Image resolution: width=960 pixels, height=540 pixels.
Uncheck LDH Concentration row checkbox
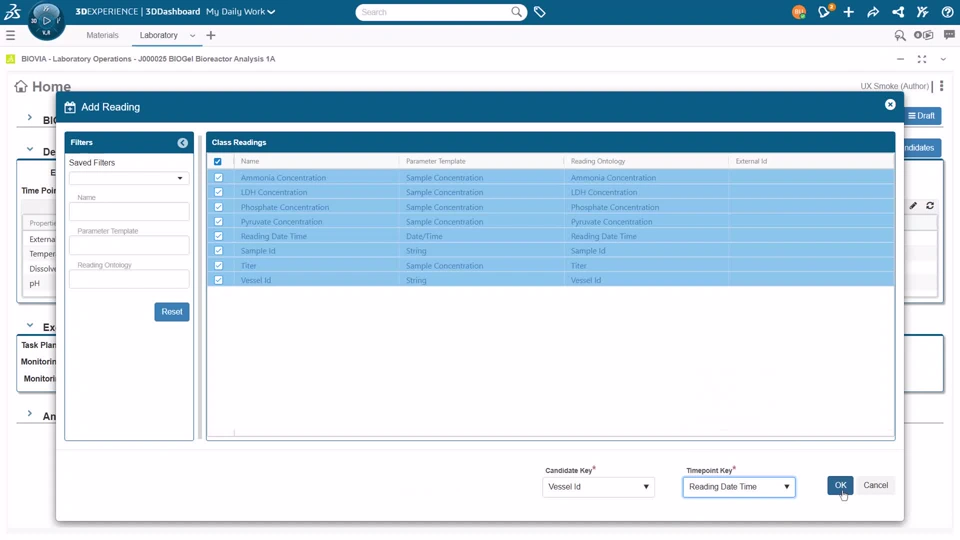coord(219,192)
